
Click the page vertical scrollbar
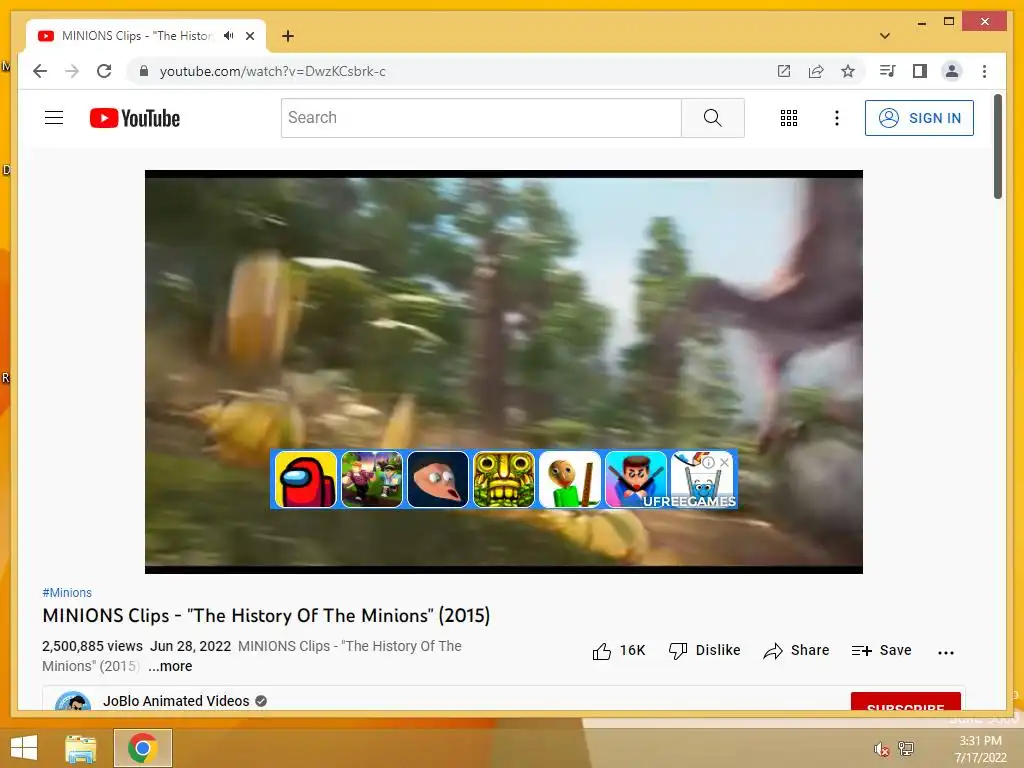pos(997,146)
